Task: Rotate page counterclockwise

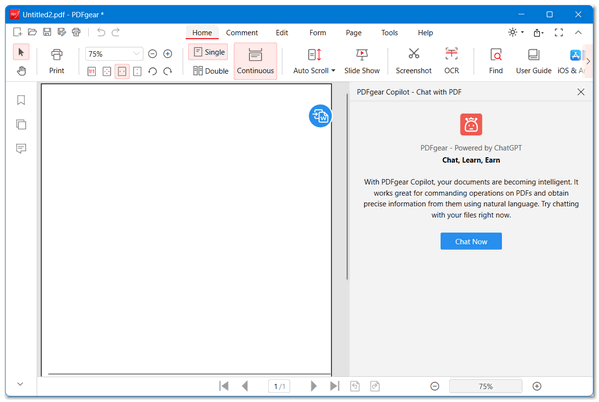Action: pos(152,71)
